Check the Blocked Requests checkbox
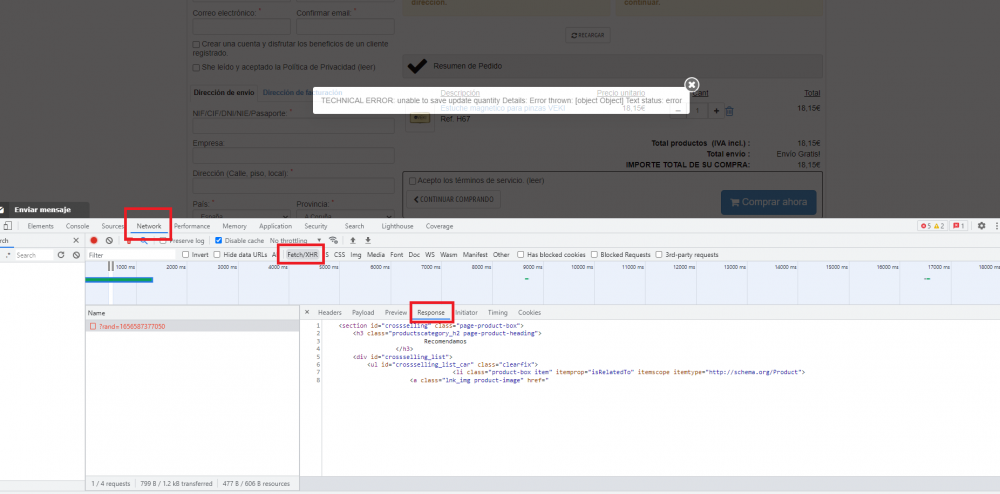Screen dimensions: 1000x494 coord(595,255)
